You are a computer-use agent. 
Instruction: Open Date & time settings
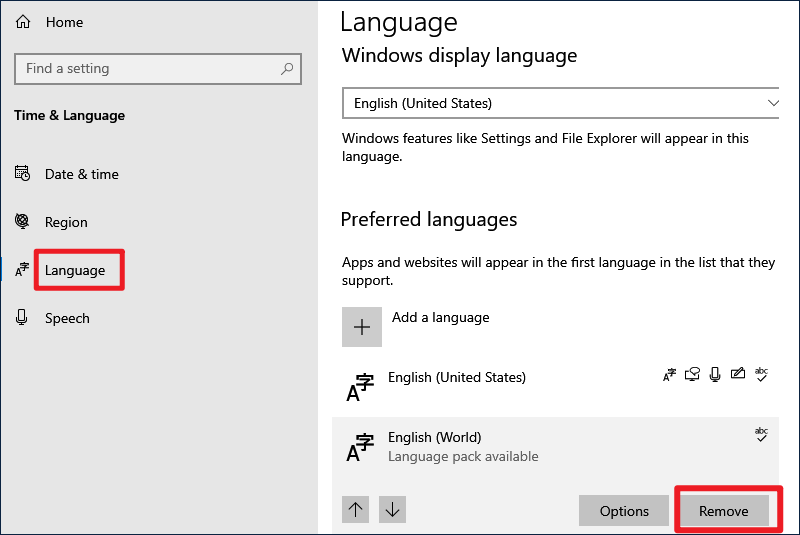click(82, 174)
